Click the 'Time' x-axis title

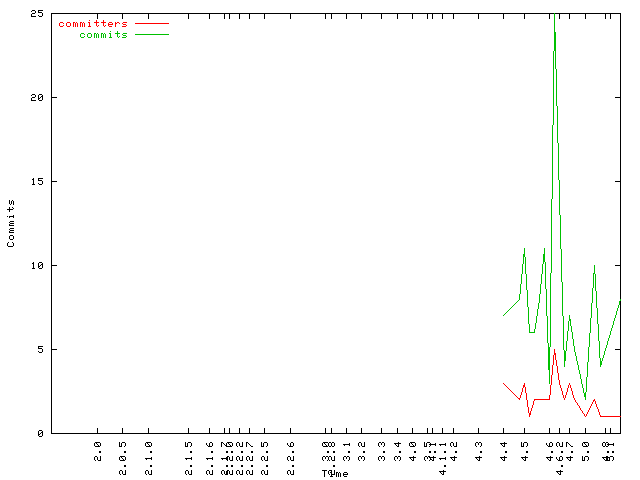pos(334,473)
